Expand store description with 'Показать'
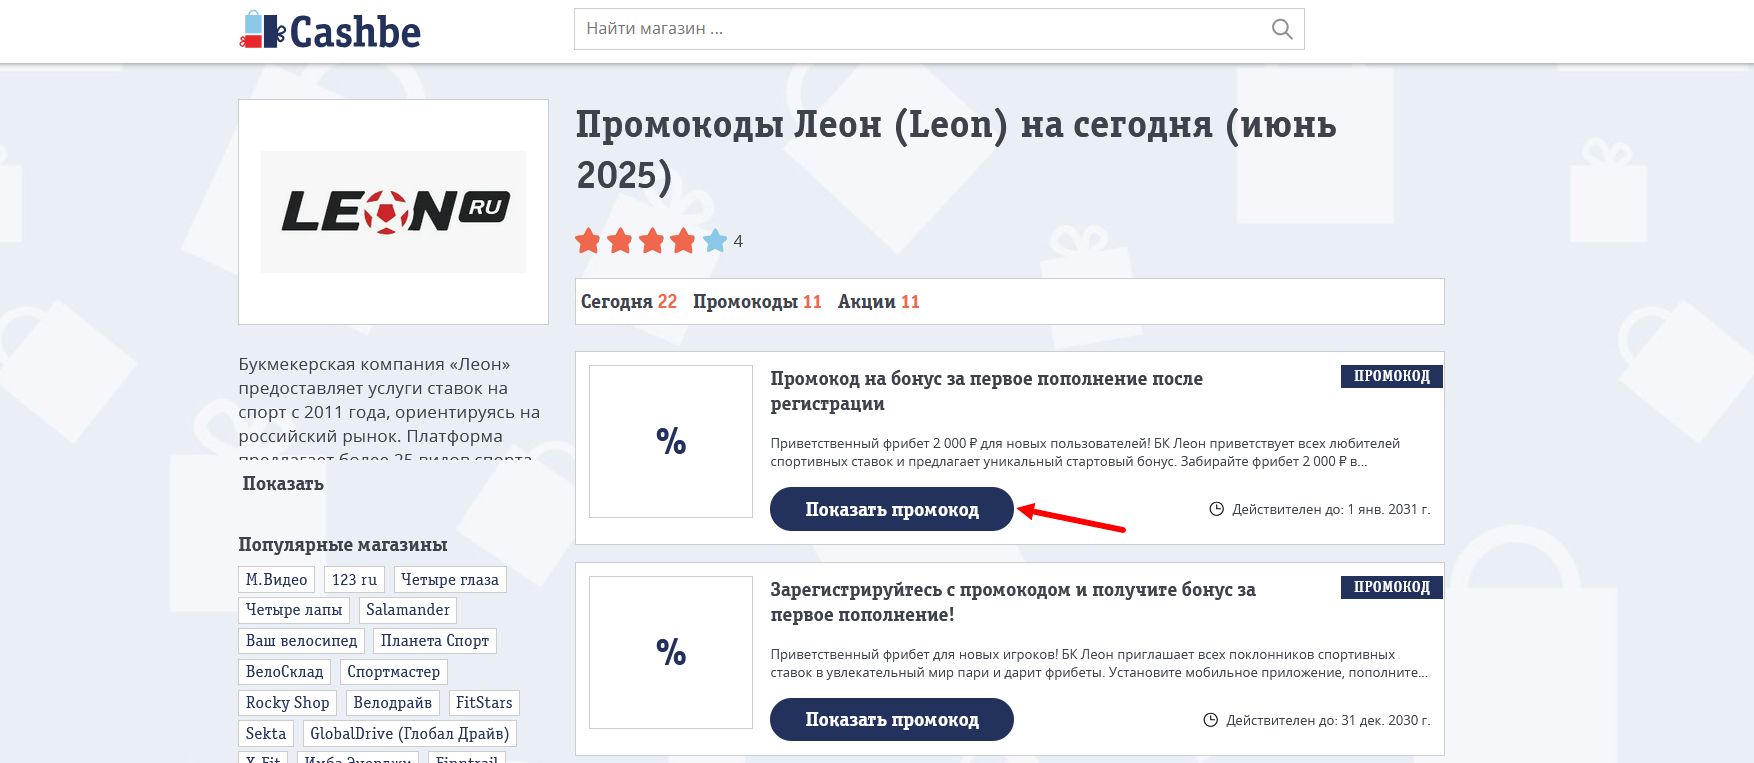Screen dimensions: 1754x763 click(283, 484)
